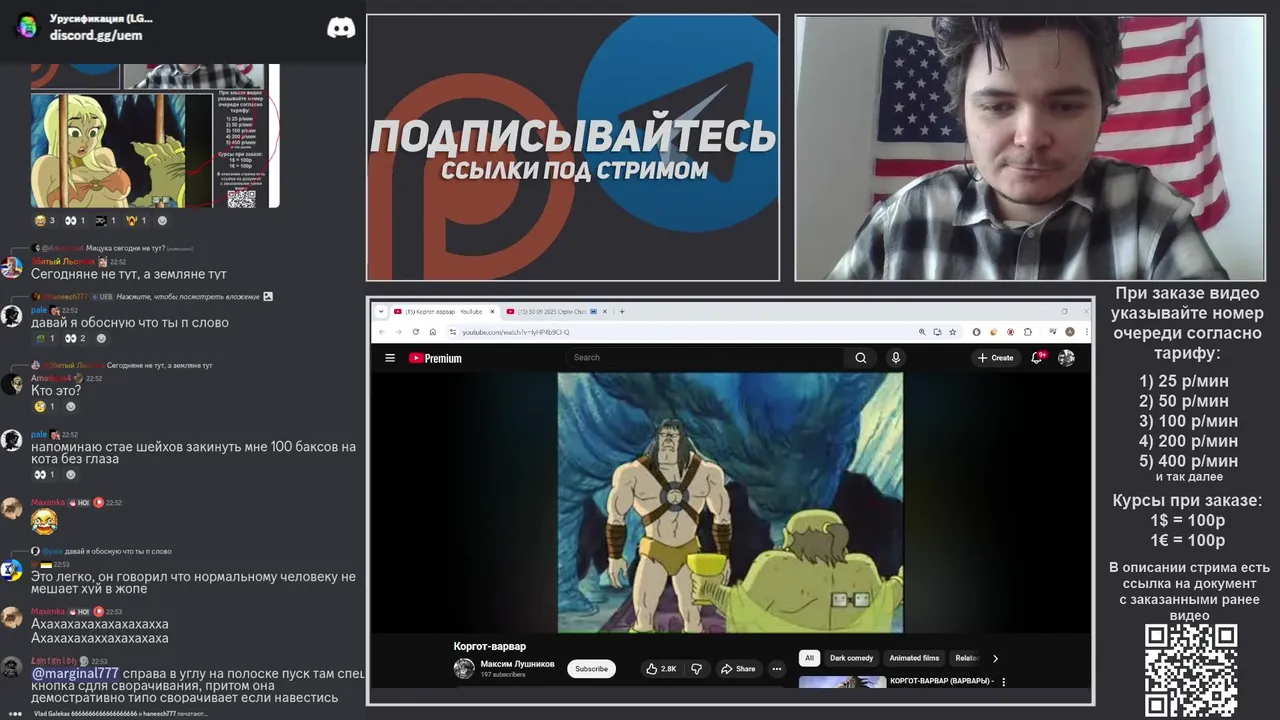Go back in the browser
The image size is (1280, 720).
tap(381, 332)
